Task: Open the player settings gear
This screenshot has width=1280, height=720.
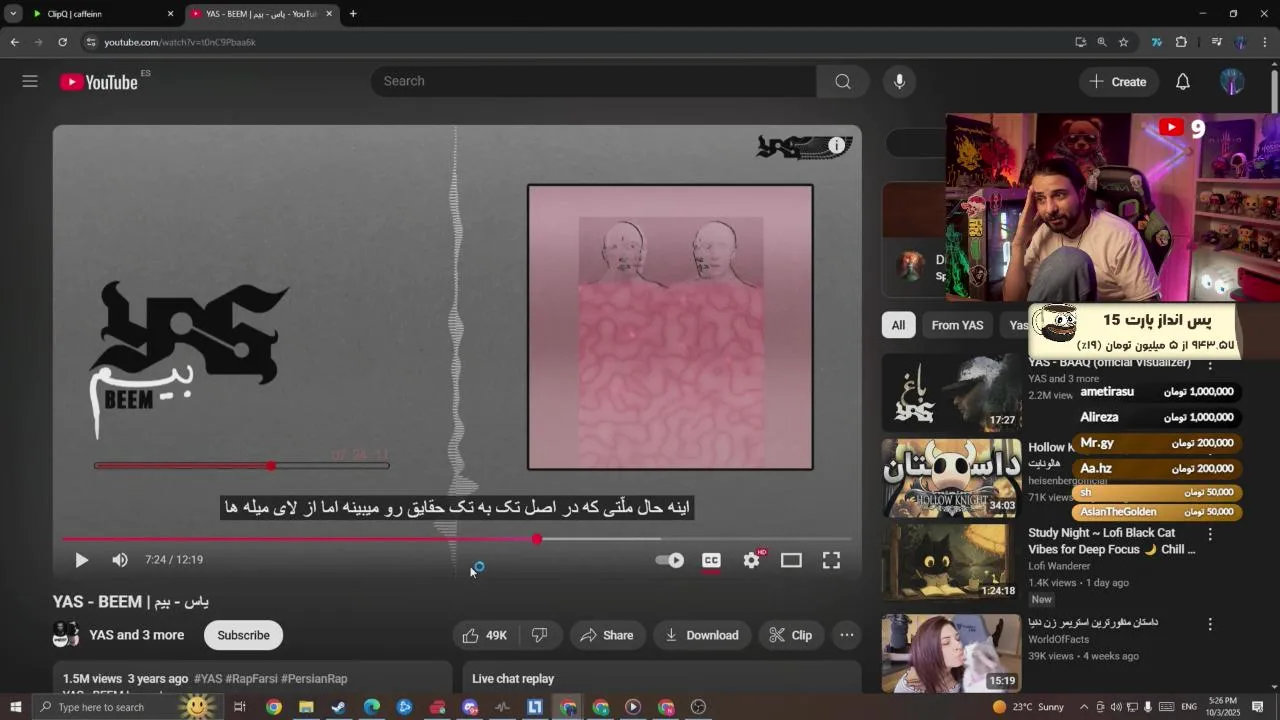Action: [752, 560]
